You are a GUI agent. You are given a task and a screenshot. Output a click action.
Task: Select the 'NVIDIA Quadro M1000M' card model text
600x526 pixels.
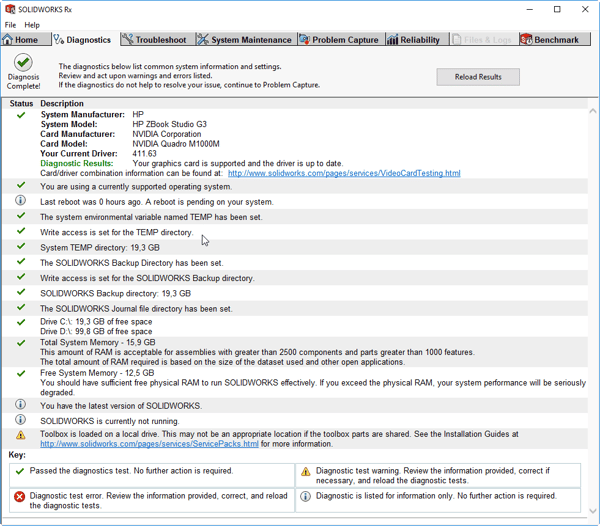coord(176,144)
